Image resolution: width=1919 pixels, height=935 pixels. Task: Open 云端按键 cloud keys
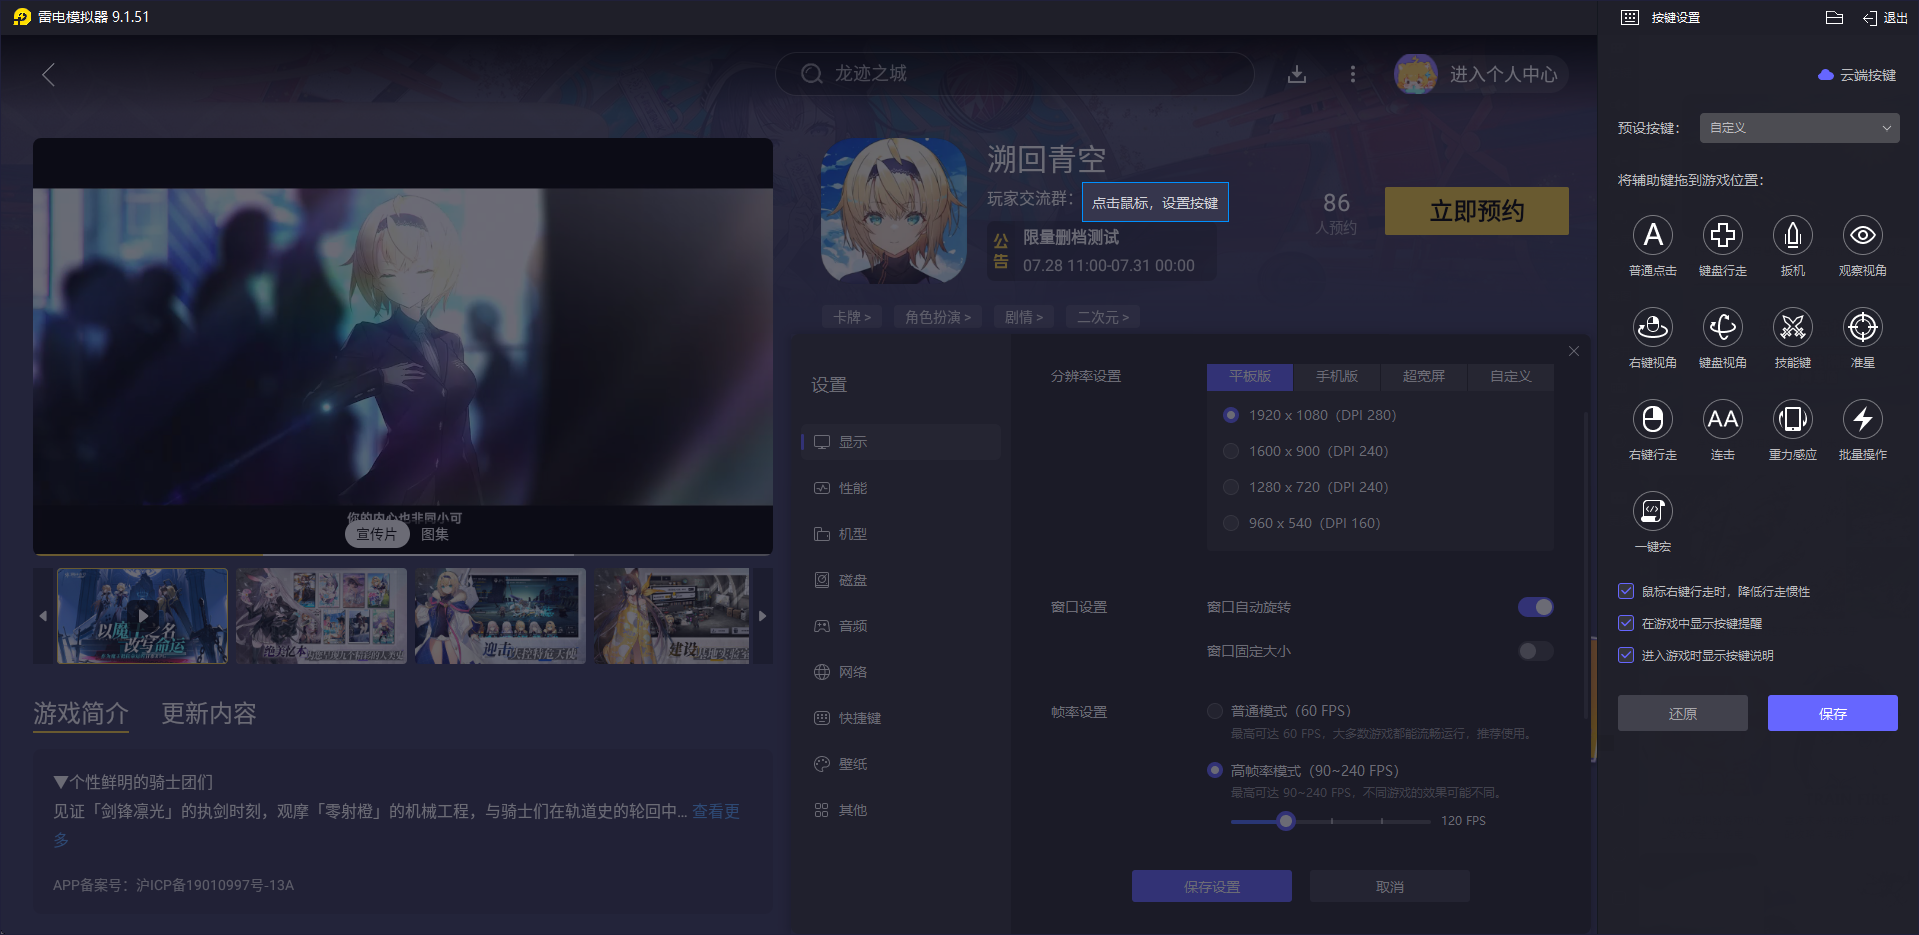[x=1857, y=75]
